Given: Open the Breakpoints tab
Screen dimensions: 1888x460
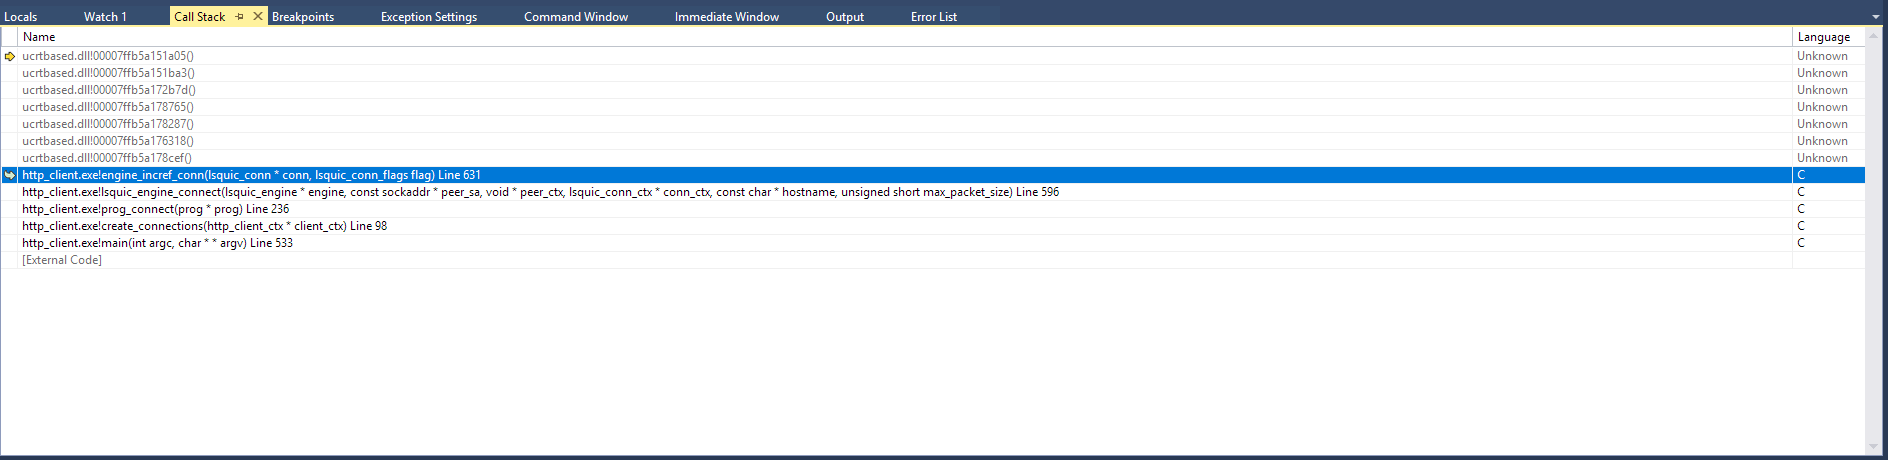Looking at the screenshot, I should 303,16.
